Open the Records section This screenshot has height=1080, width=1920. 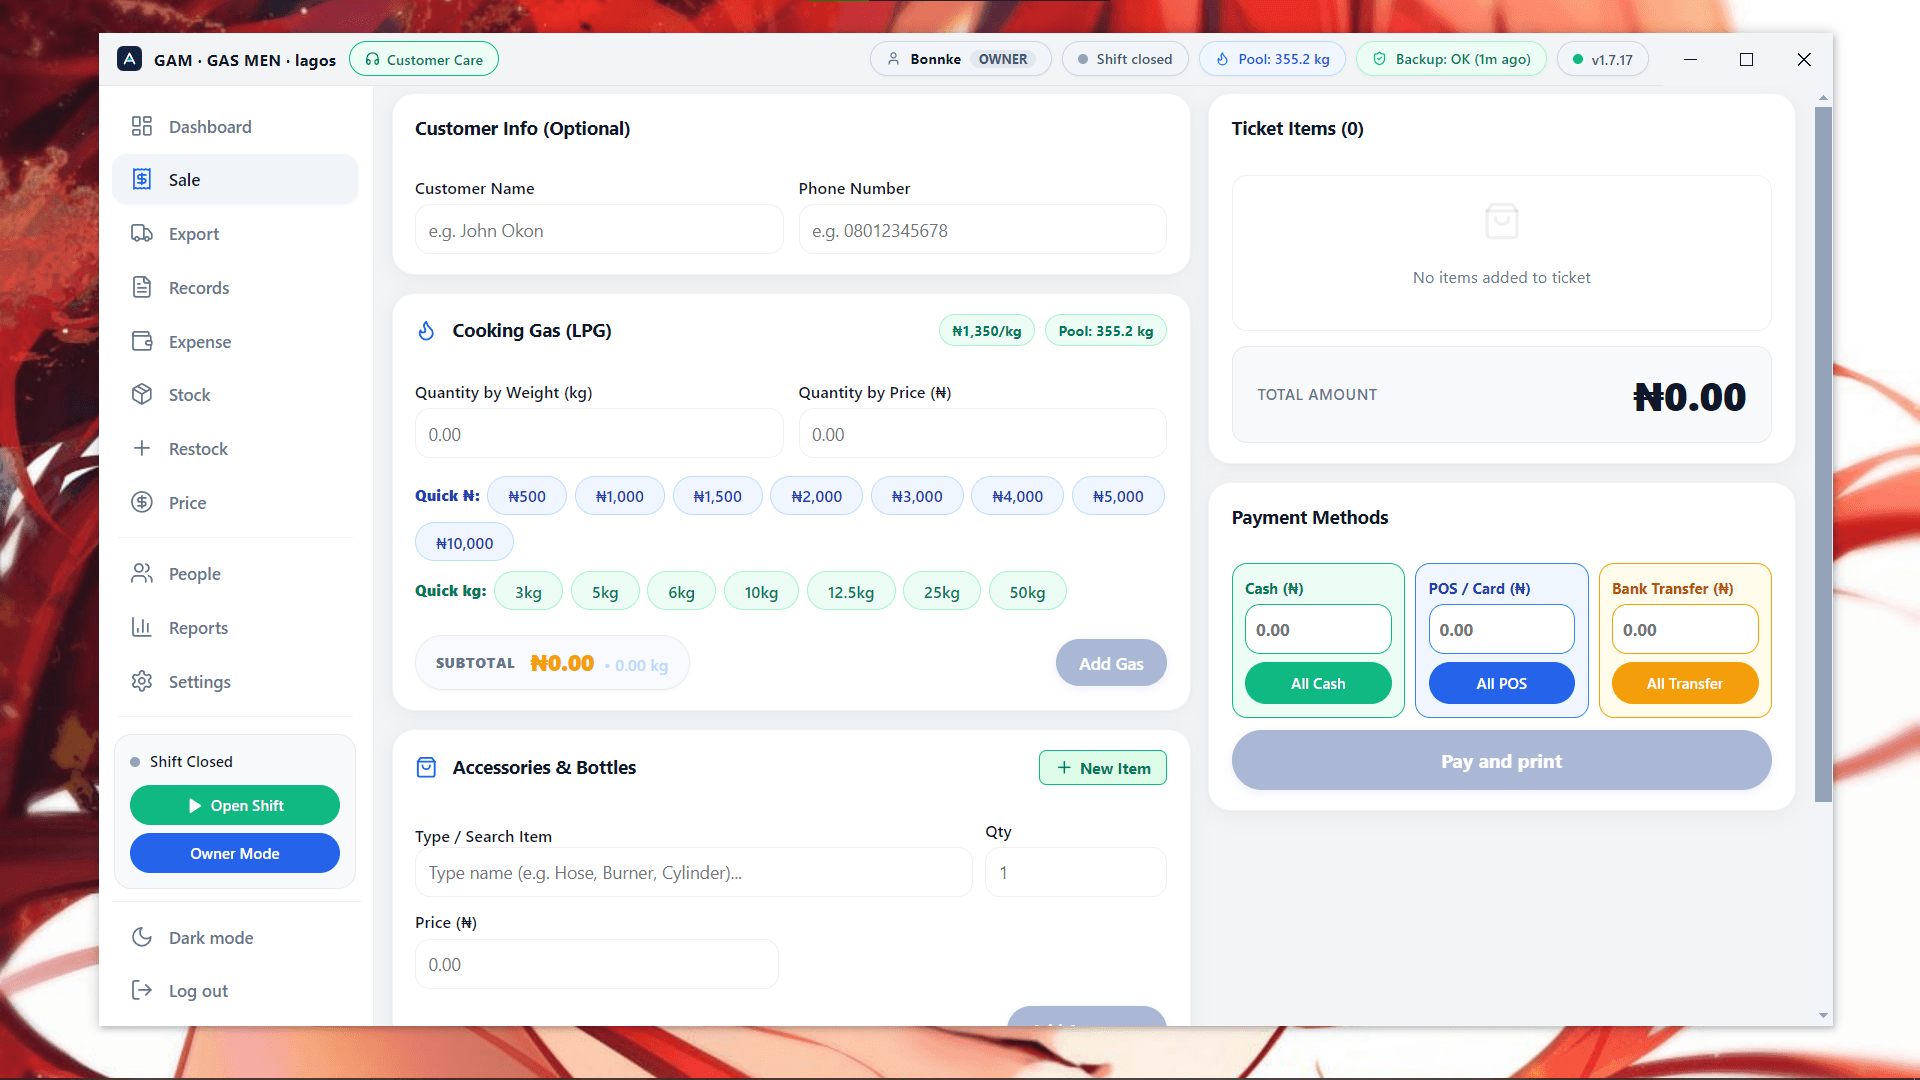[235, 287]
